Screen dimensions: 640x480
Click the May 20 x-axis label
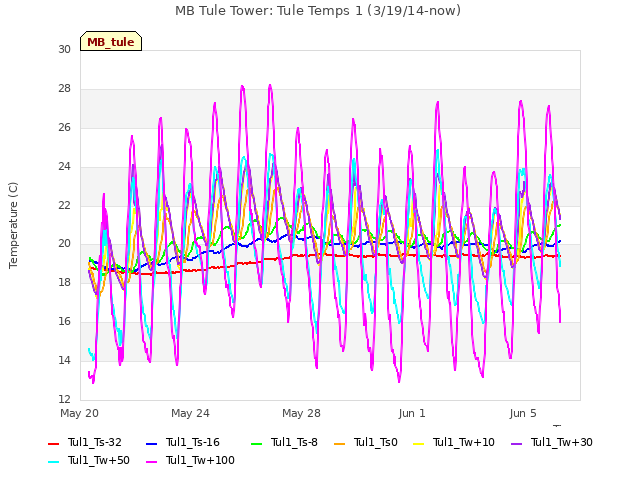[80, 413]
